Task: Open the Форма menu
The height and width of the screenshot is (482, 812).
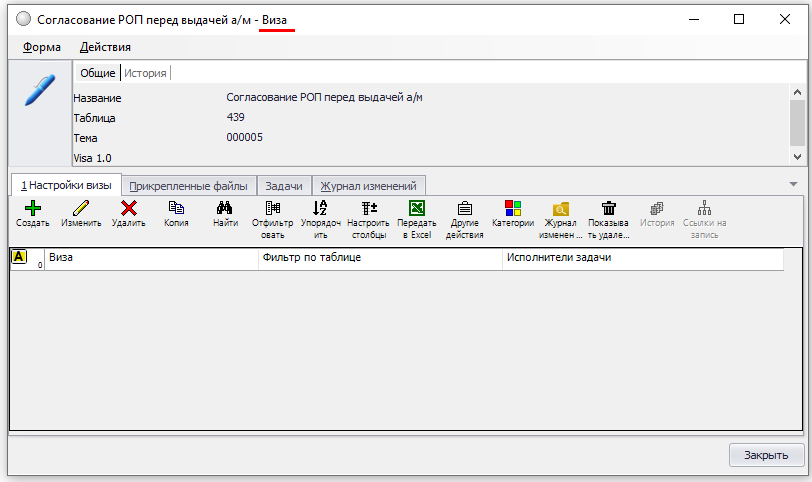Action: [x=41, y=47]
